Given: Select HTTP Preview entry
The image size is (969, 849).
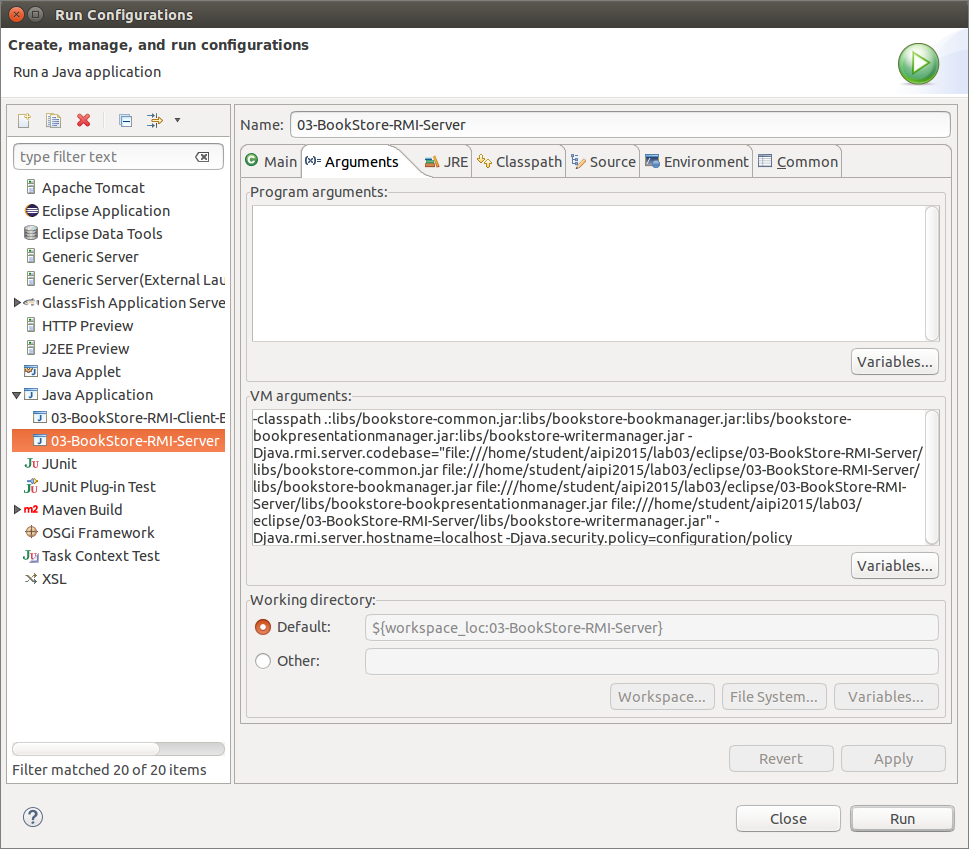Looking at the screenshot, I should pos(87,326).
